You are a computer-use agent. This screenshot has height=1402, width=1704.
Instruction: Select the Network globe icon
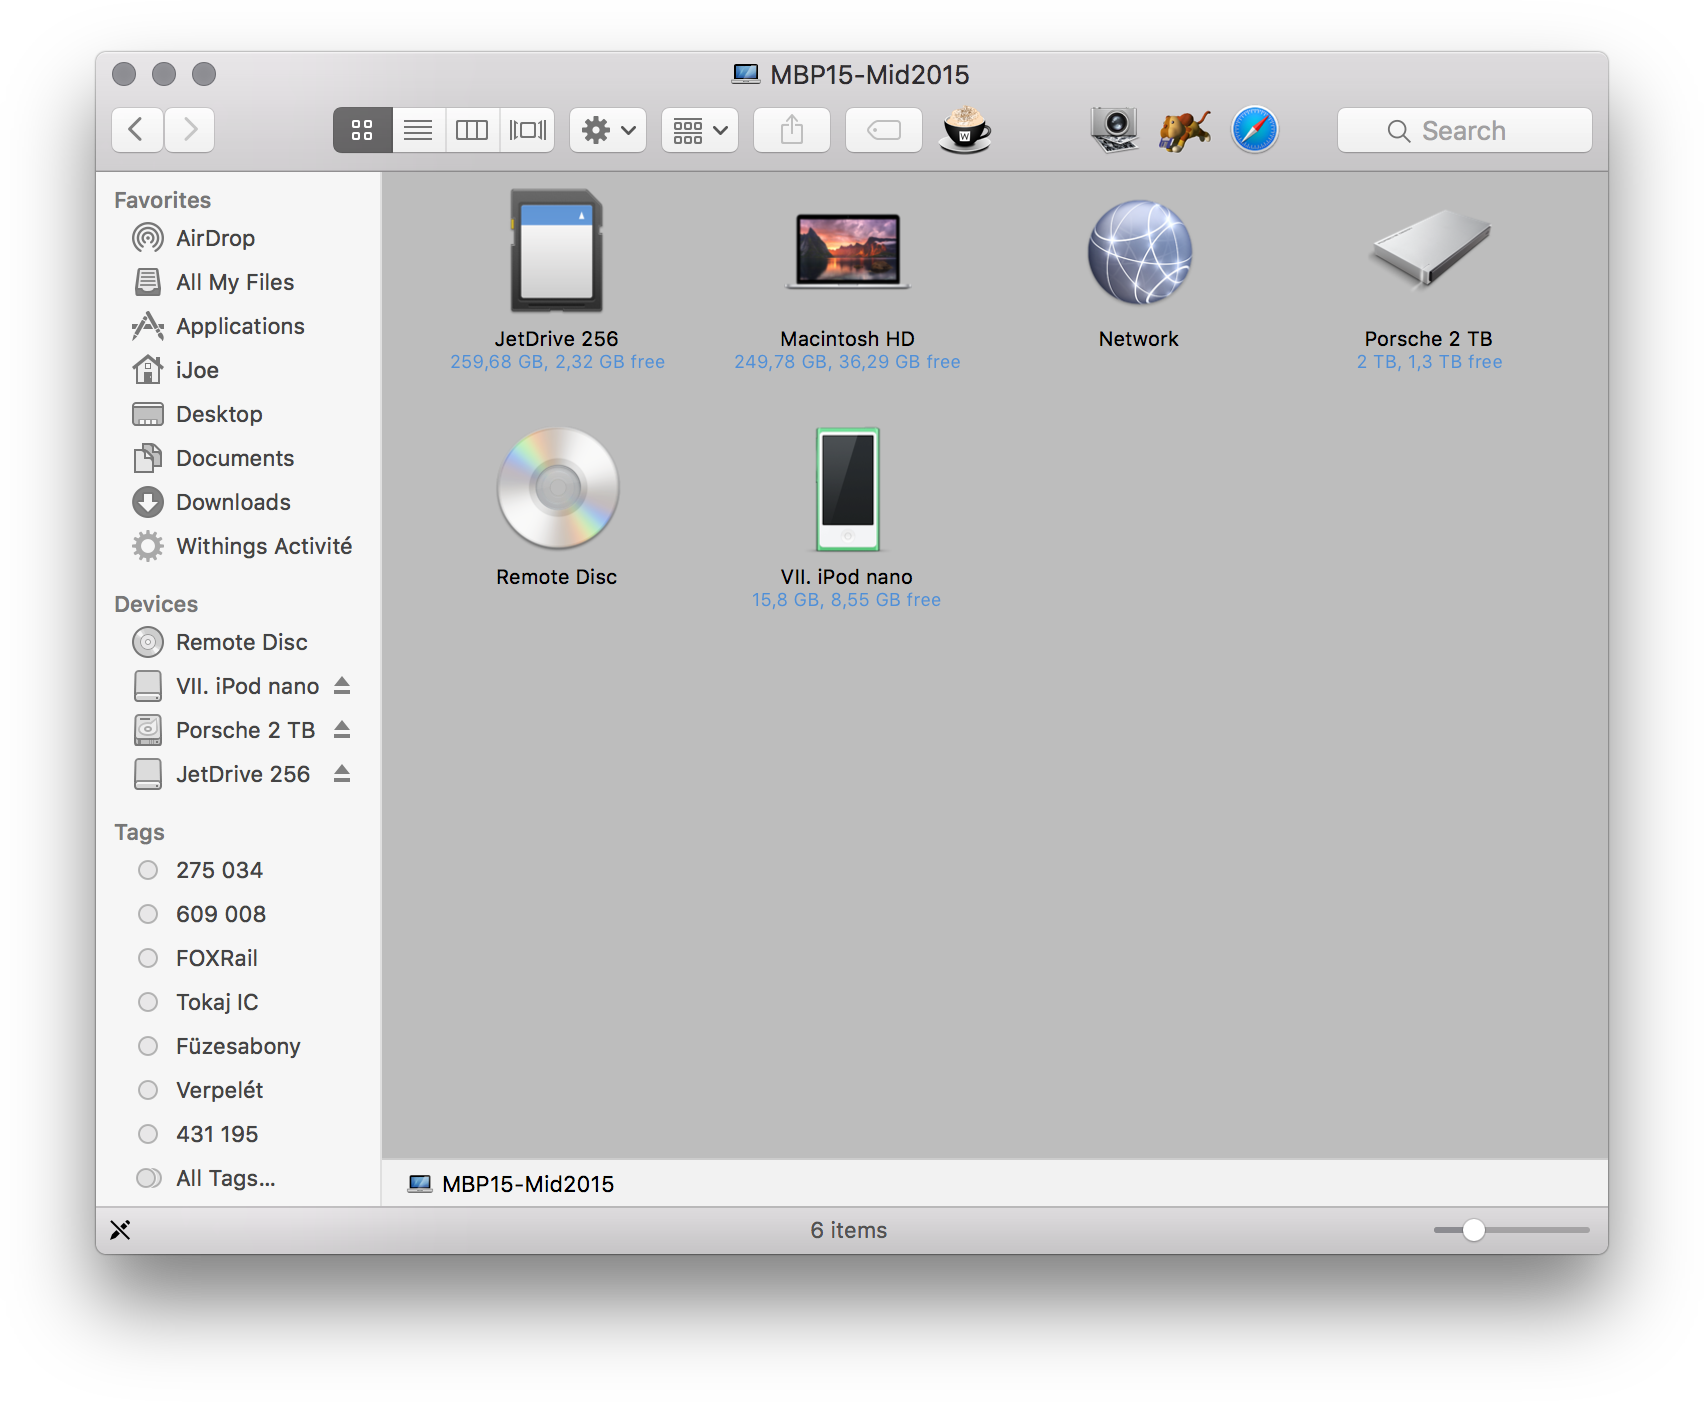1139,252
